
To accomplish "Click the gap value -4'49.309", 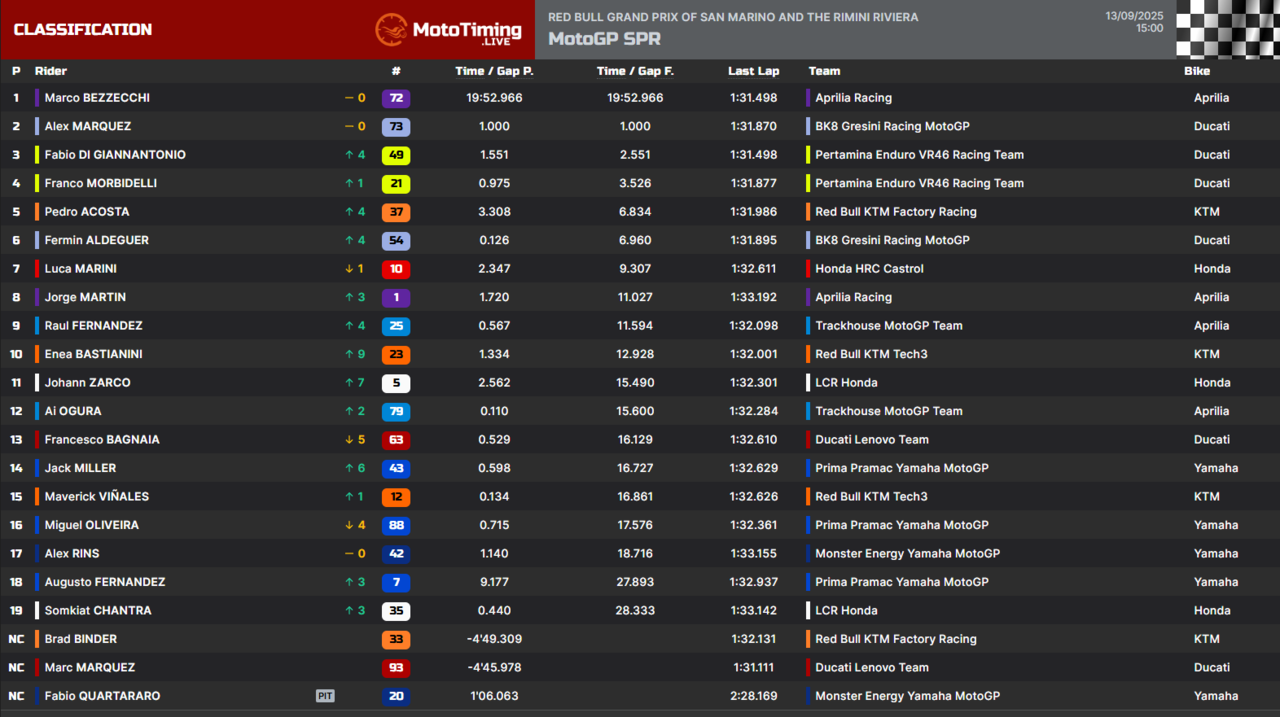I will click(x=494, y=640).
